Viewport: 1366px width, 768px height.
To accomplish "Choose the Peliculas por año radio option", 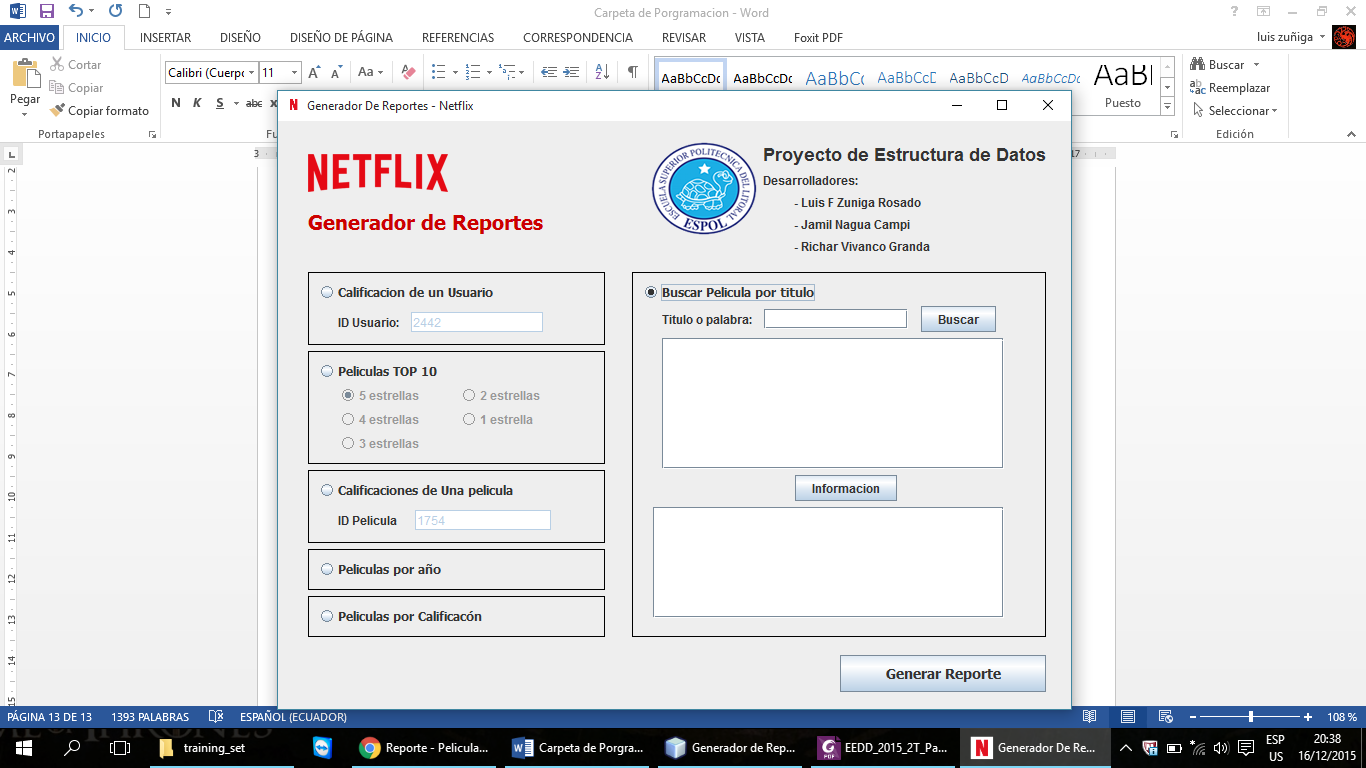I will 327,569.
